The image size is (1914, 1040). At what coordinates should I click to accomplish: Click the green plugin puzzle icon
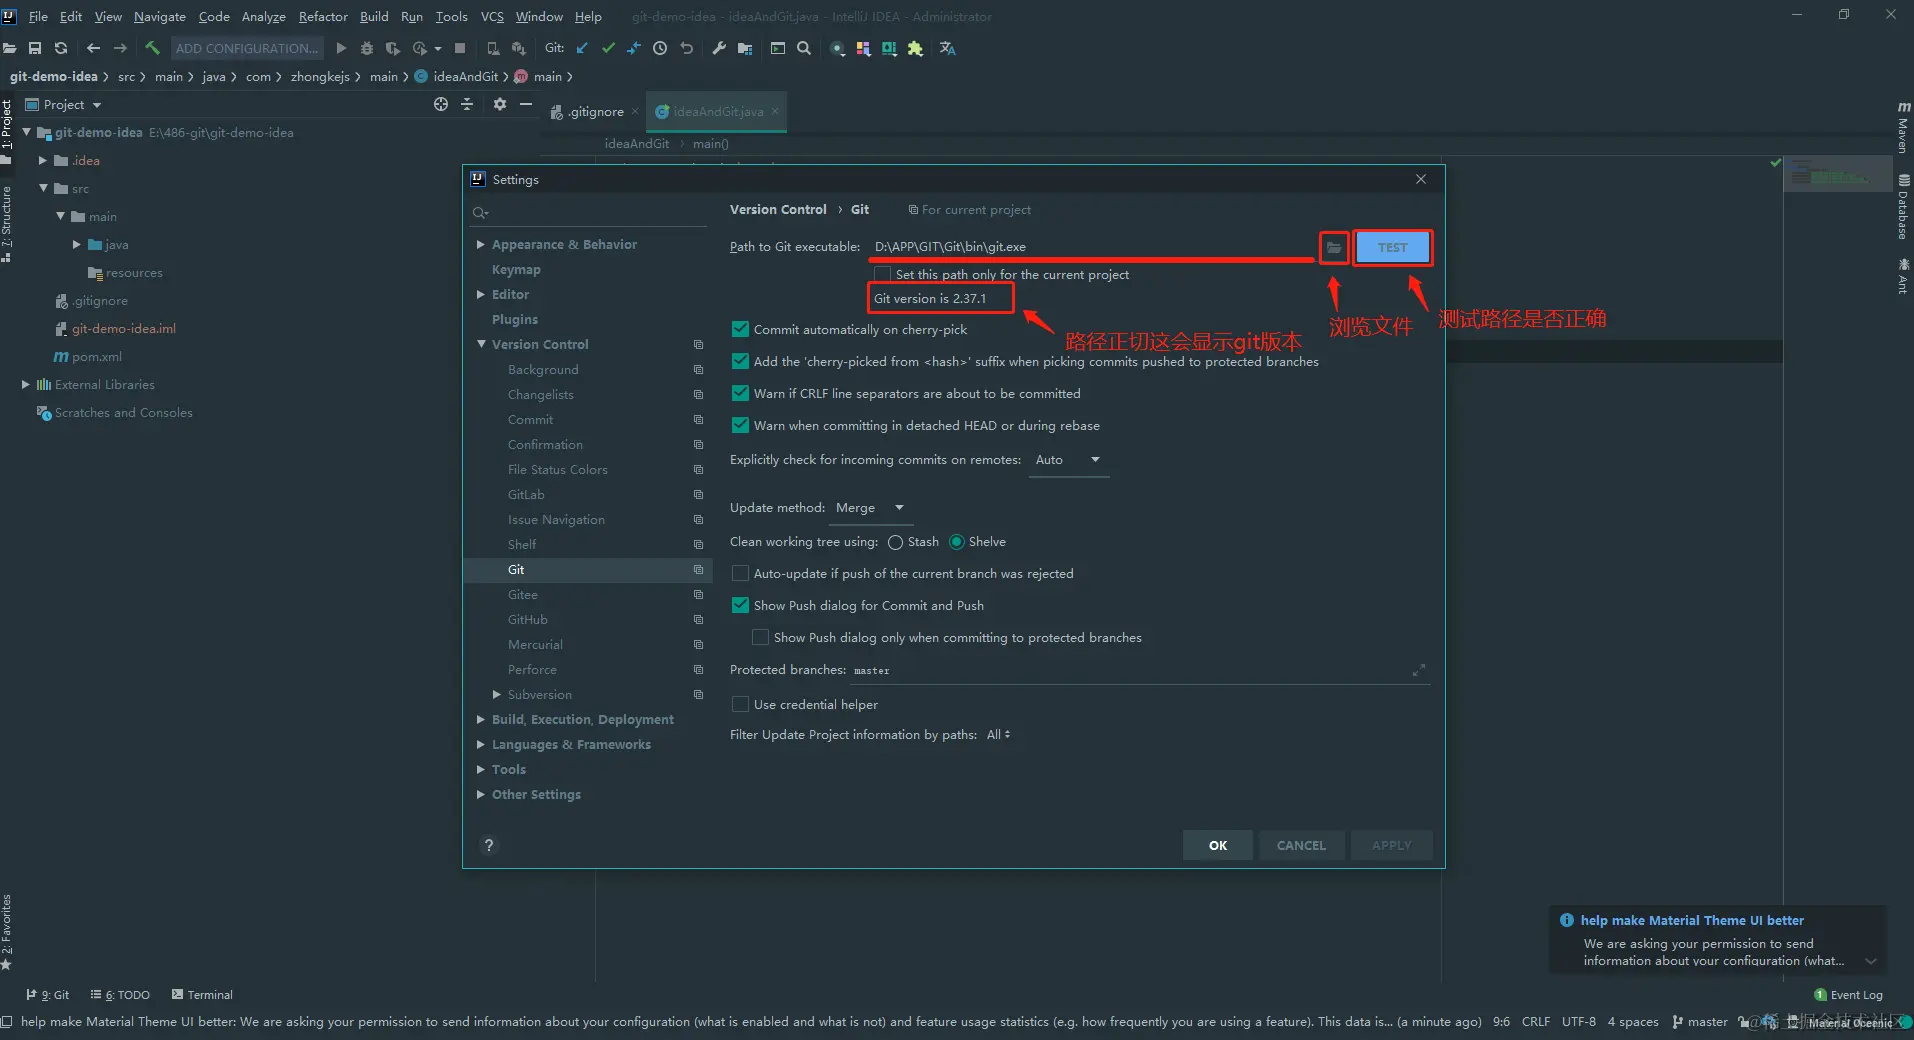point(915,48)
